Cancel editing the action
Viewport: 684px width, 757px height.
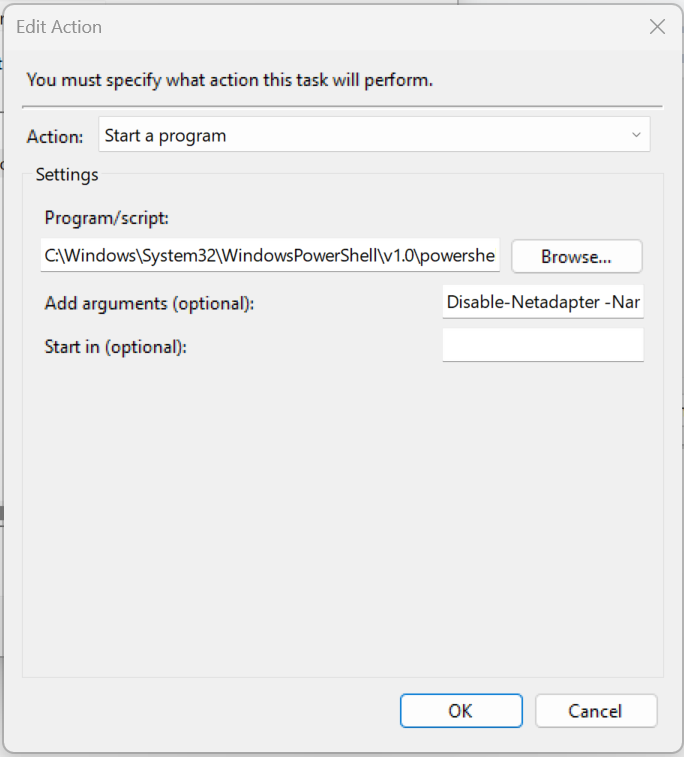pyautogui.click(x=596, y=711)
